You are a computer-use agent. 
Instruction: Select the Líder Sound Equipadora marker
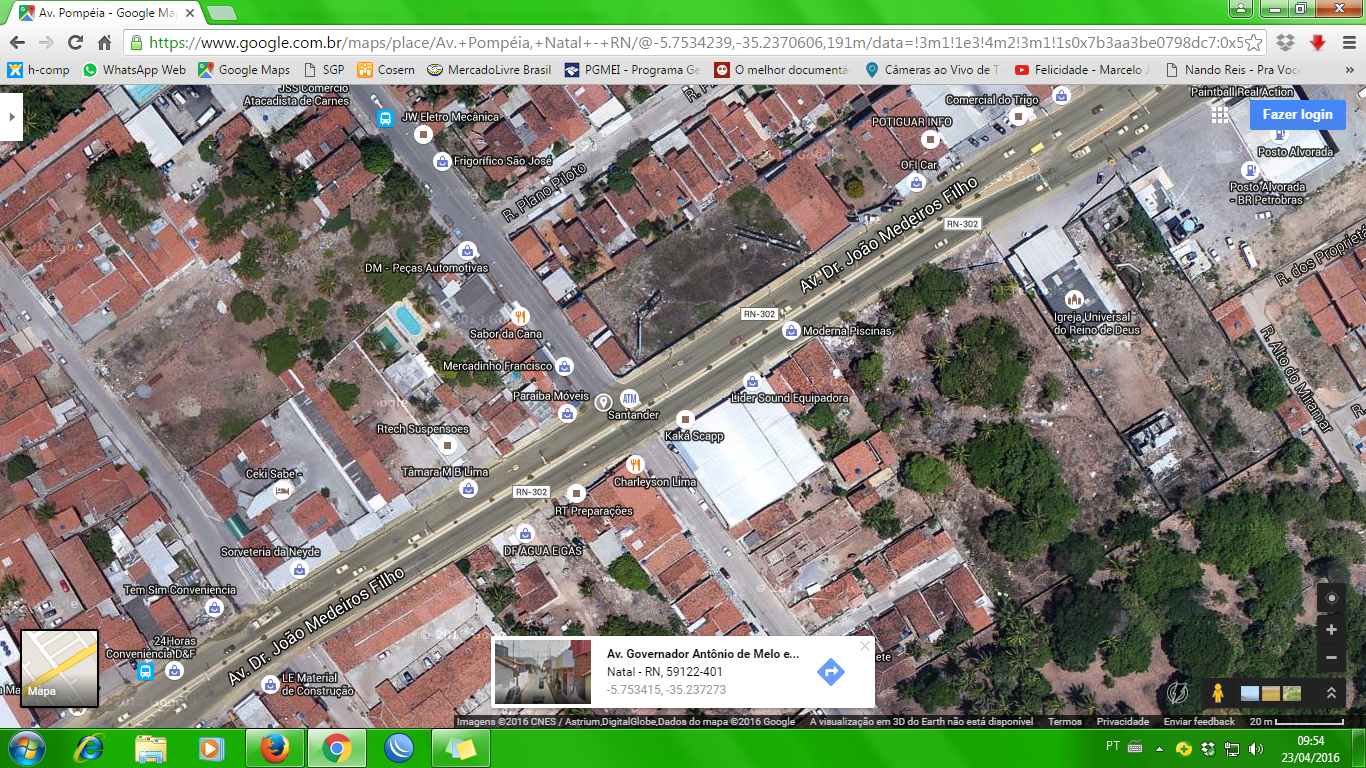point(752,381)
